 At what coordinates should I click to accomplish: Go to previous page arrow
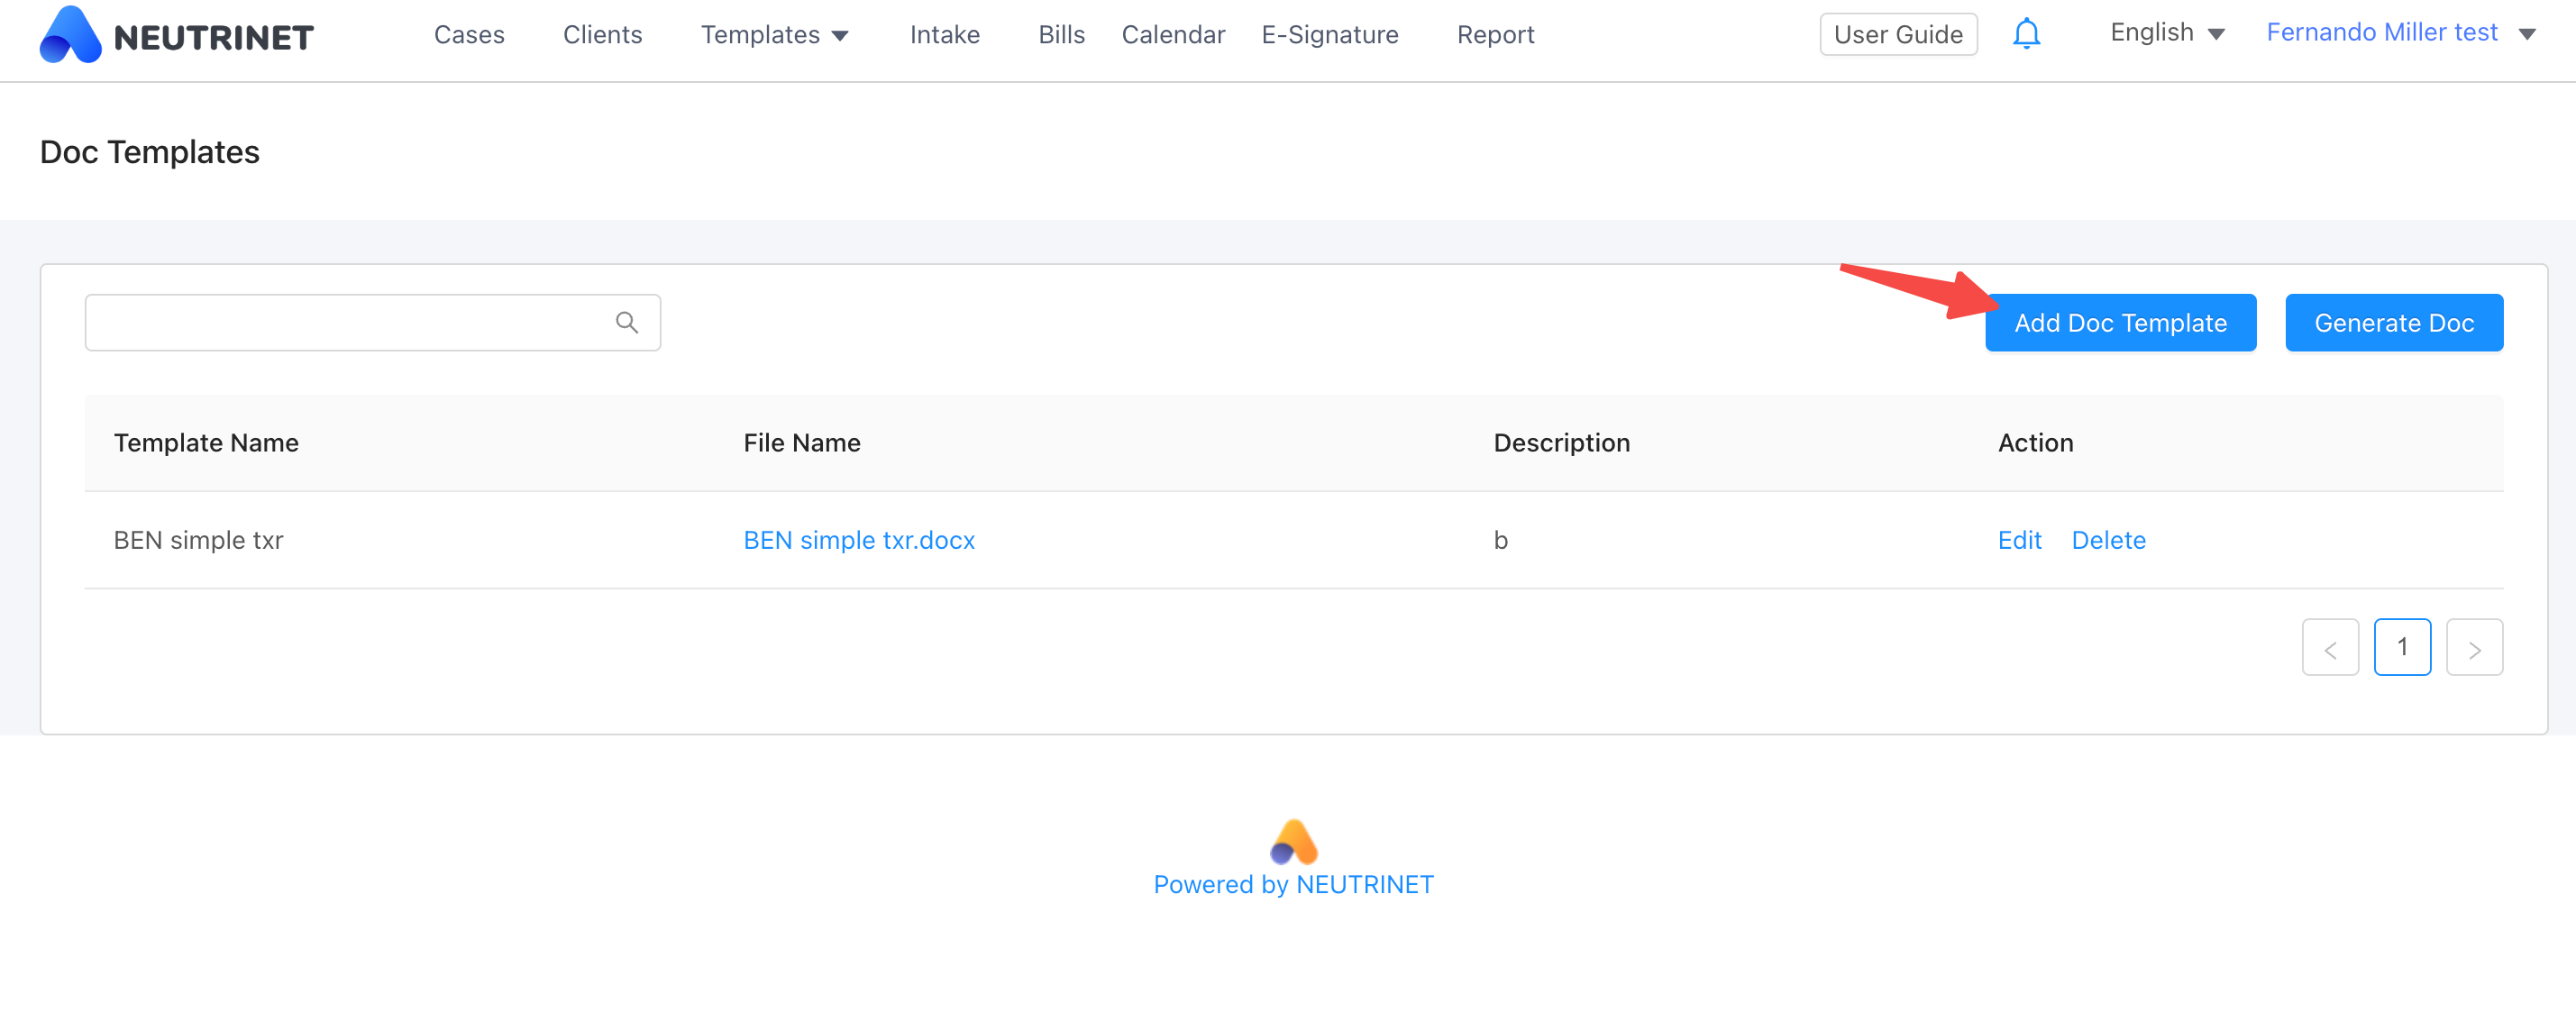[x=2329, y=647]
